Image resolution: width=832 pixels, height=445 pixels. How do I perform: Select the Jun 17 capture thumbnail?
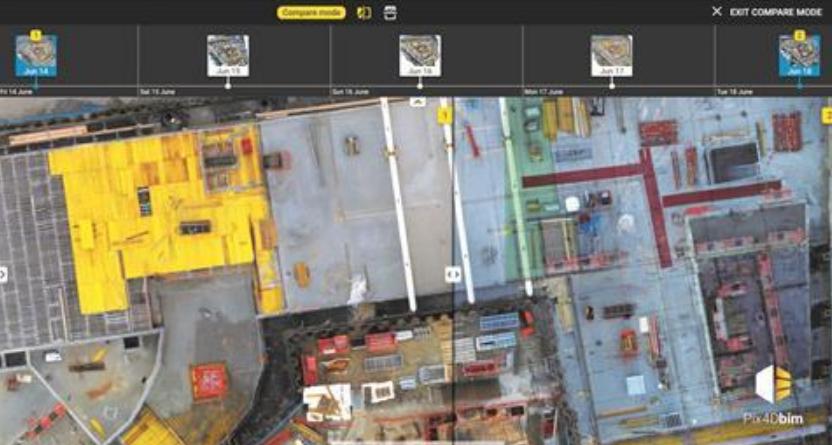(x=611, y=56)
